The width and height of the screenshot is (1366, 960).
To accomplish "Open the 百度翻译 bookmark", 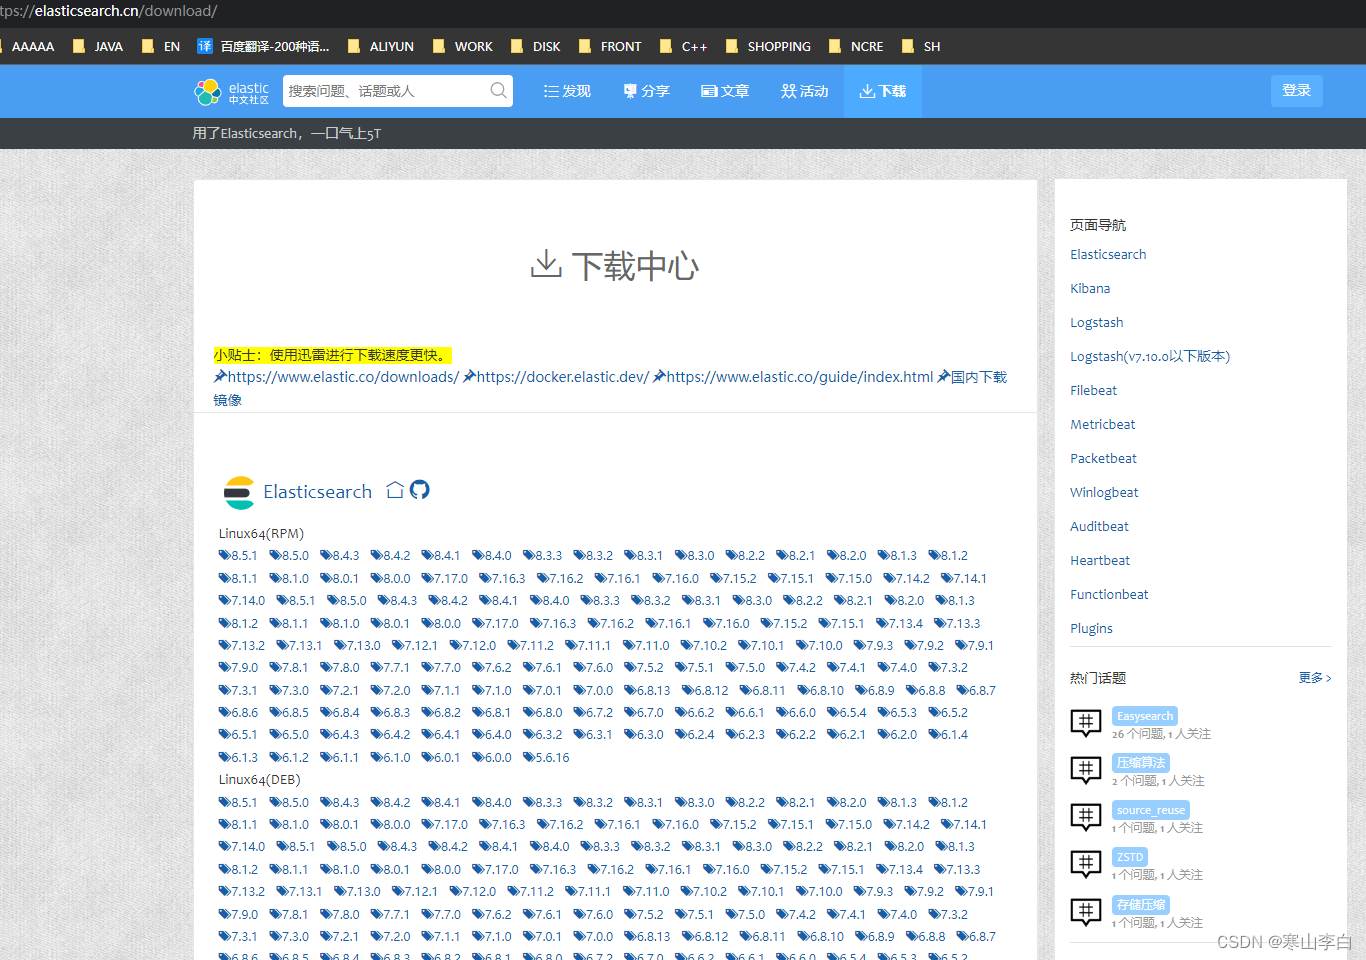I will click(x=264, y=46).
